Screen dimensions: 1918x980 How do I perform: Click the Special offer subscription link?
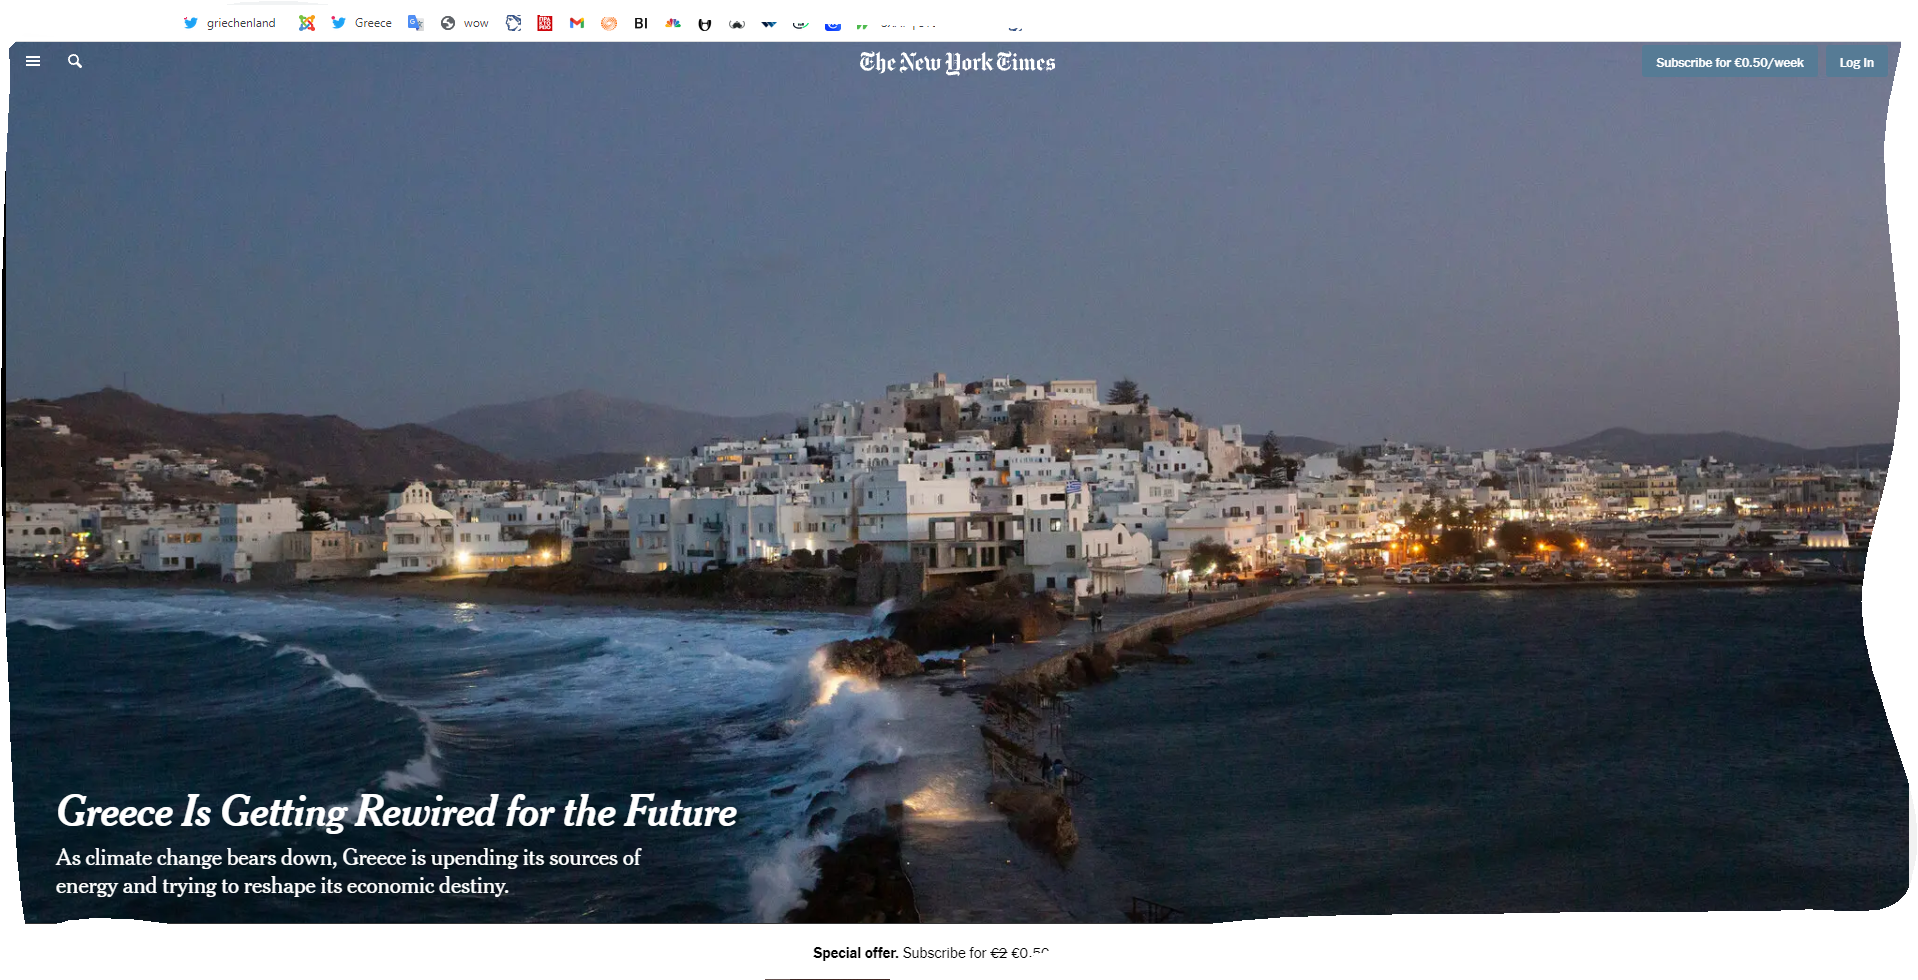click(930, 952)
